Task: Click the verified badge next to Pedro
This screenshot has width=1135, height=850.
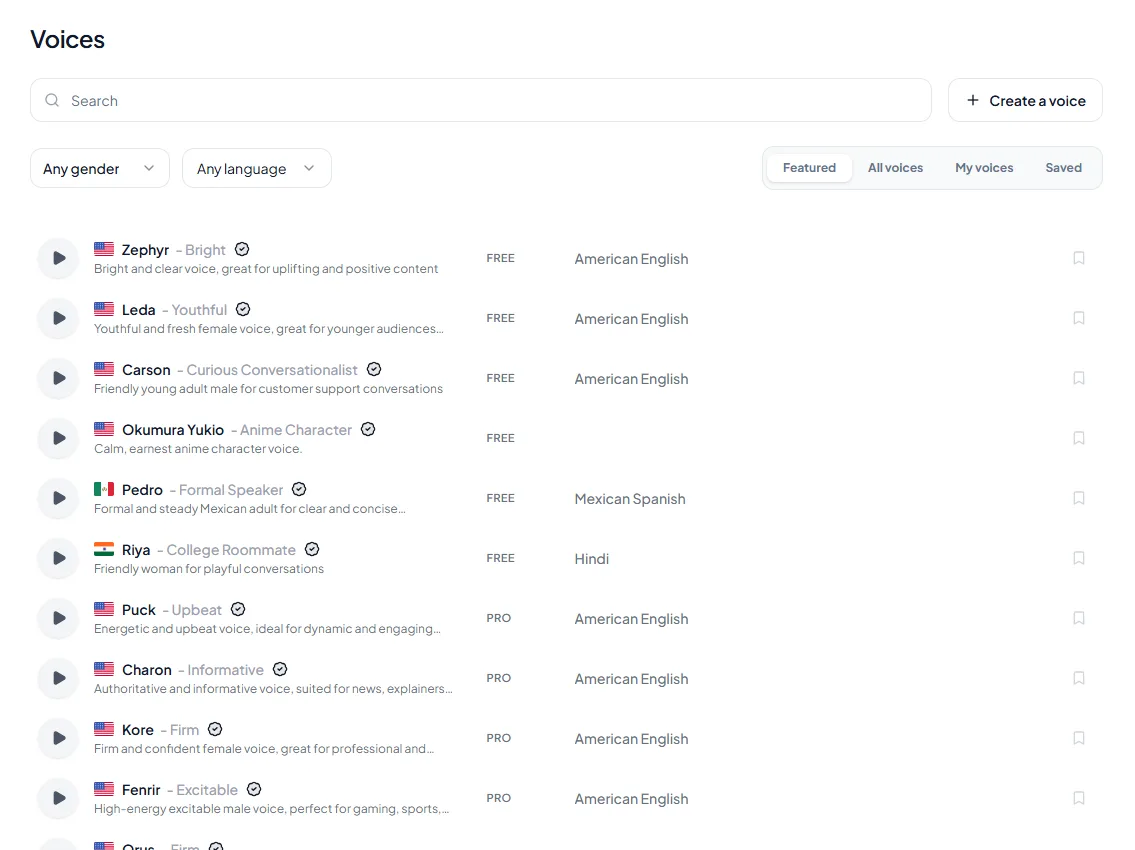Action: tap(299, 489)
